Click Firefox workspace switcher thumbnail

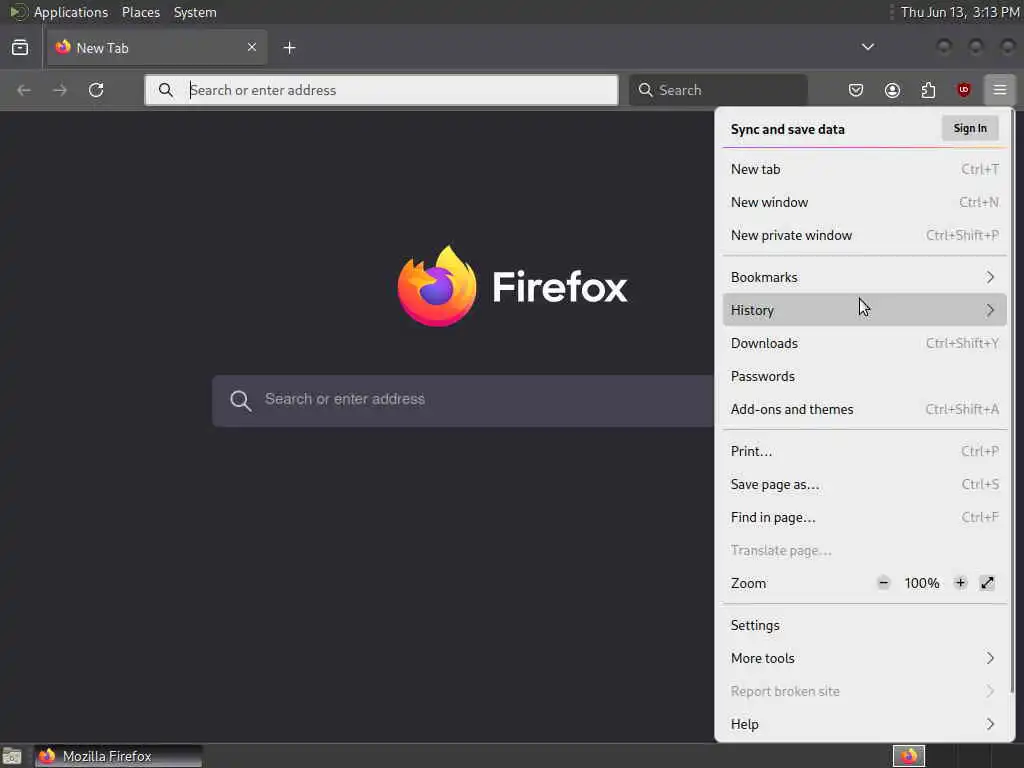coord(908,756)
